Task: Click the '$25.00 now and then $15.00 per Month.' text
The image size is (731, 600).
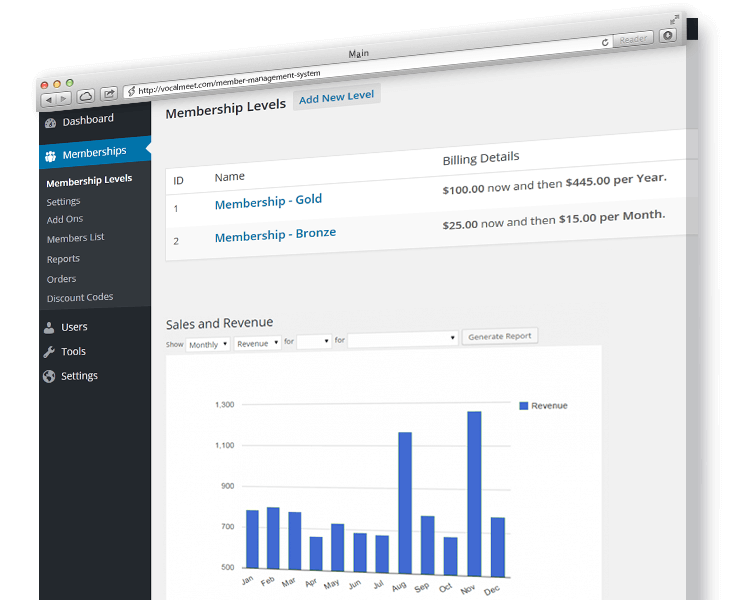Action: click(554, 219)
